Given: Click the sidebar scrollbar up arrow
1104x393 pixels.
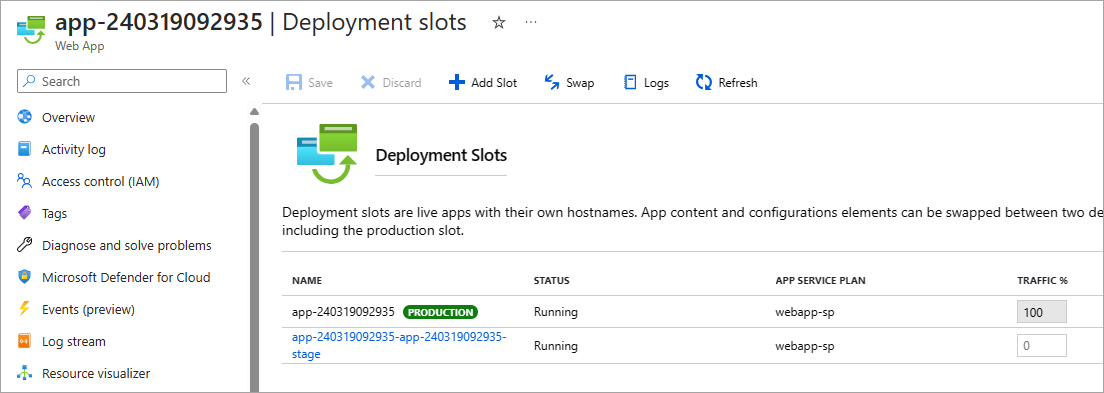Looking at the screenshot, I should point(255,111).
